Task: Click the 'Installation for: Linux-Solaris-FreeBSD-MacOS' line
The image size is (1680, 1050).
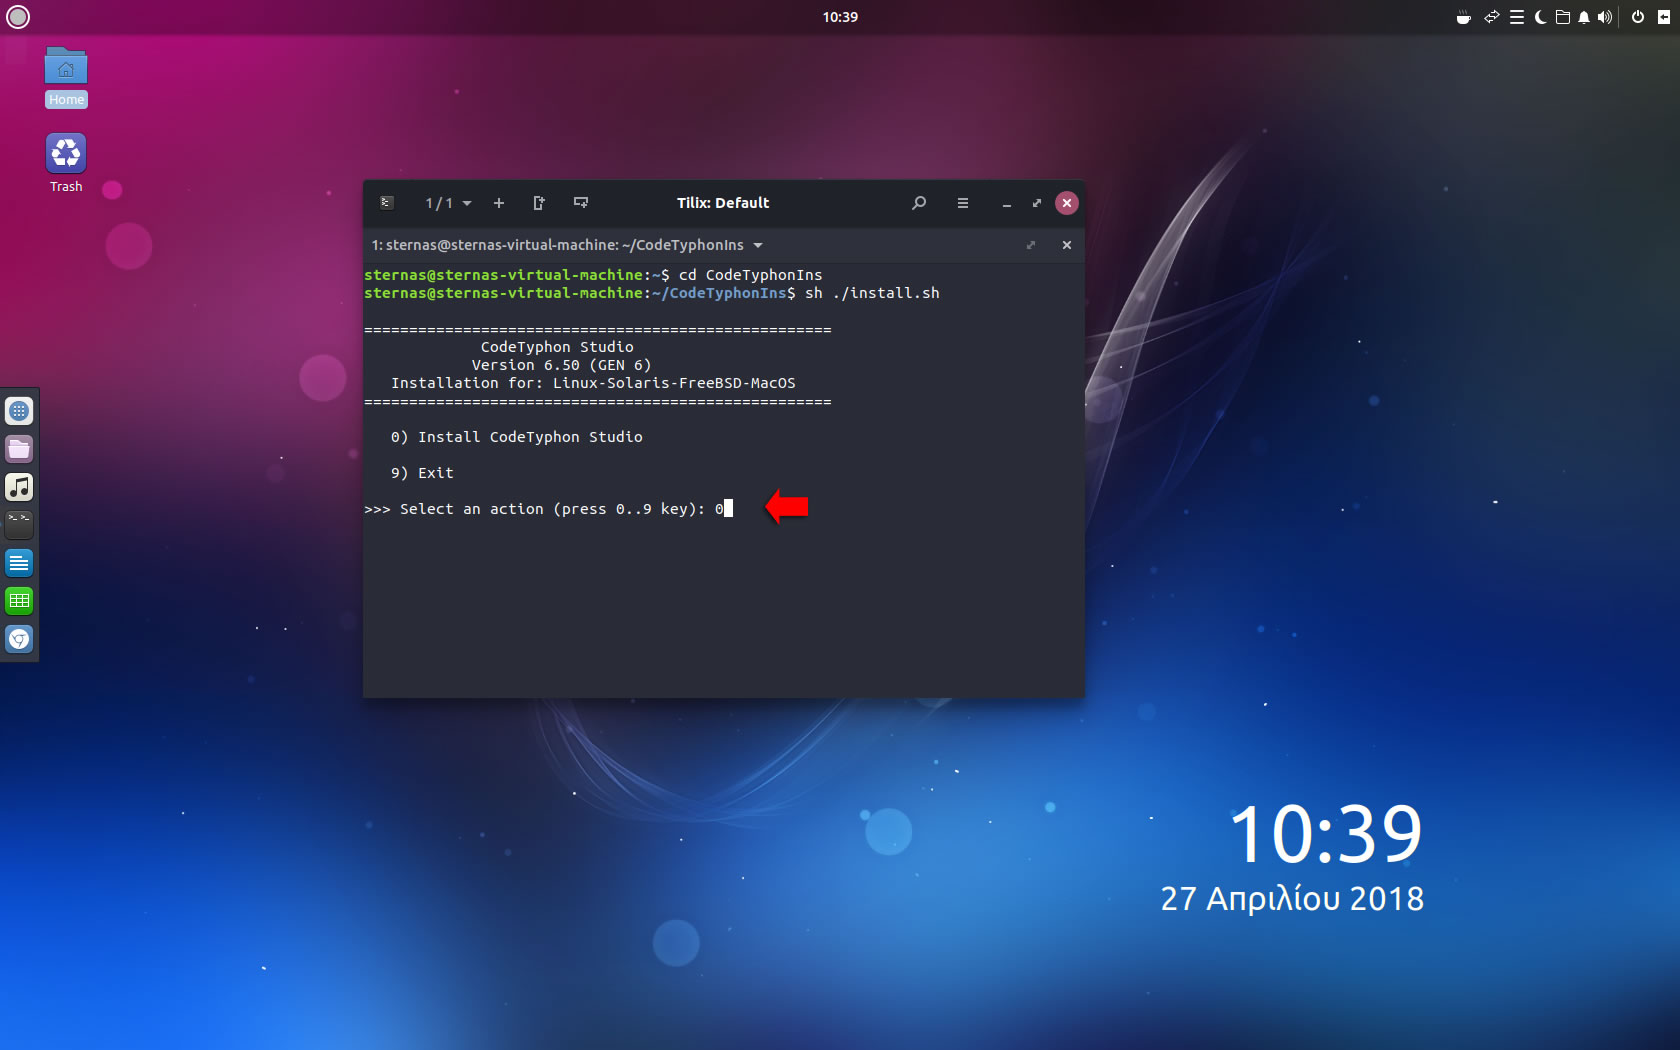Action: tap(594, 383)
